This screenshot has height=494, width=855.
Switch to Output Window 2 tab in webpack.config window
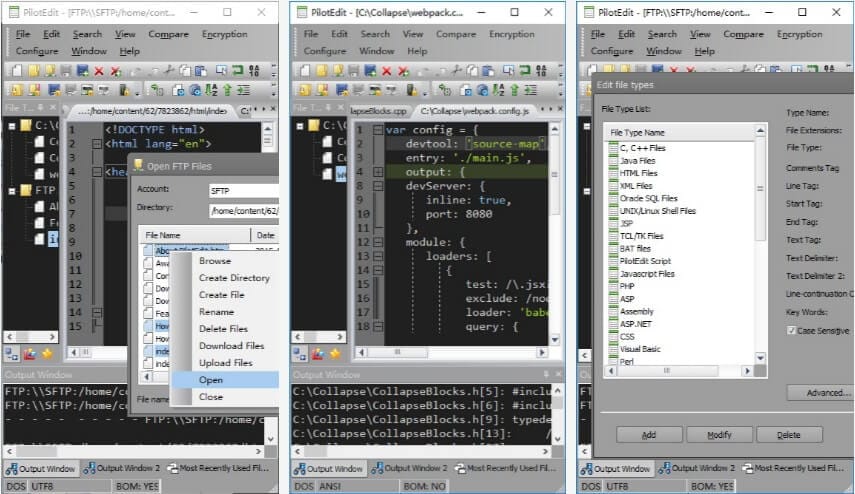pyautogui.click(x=409, y=468)
